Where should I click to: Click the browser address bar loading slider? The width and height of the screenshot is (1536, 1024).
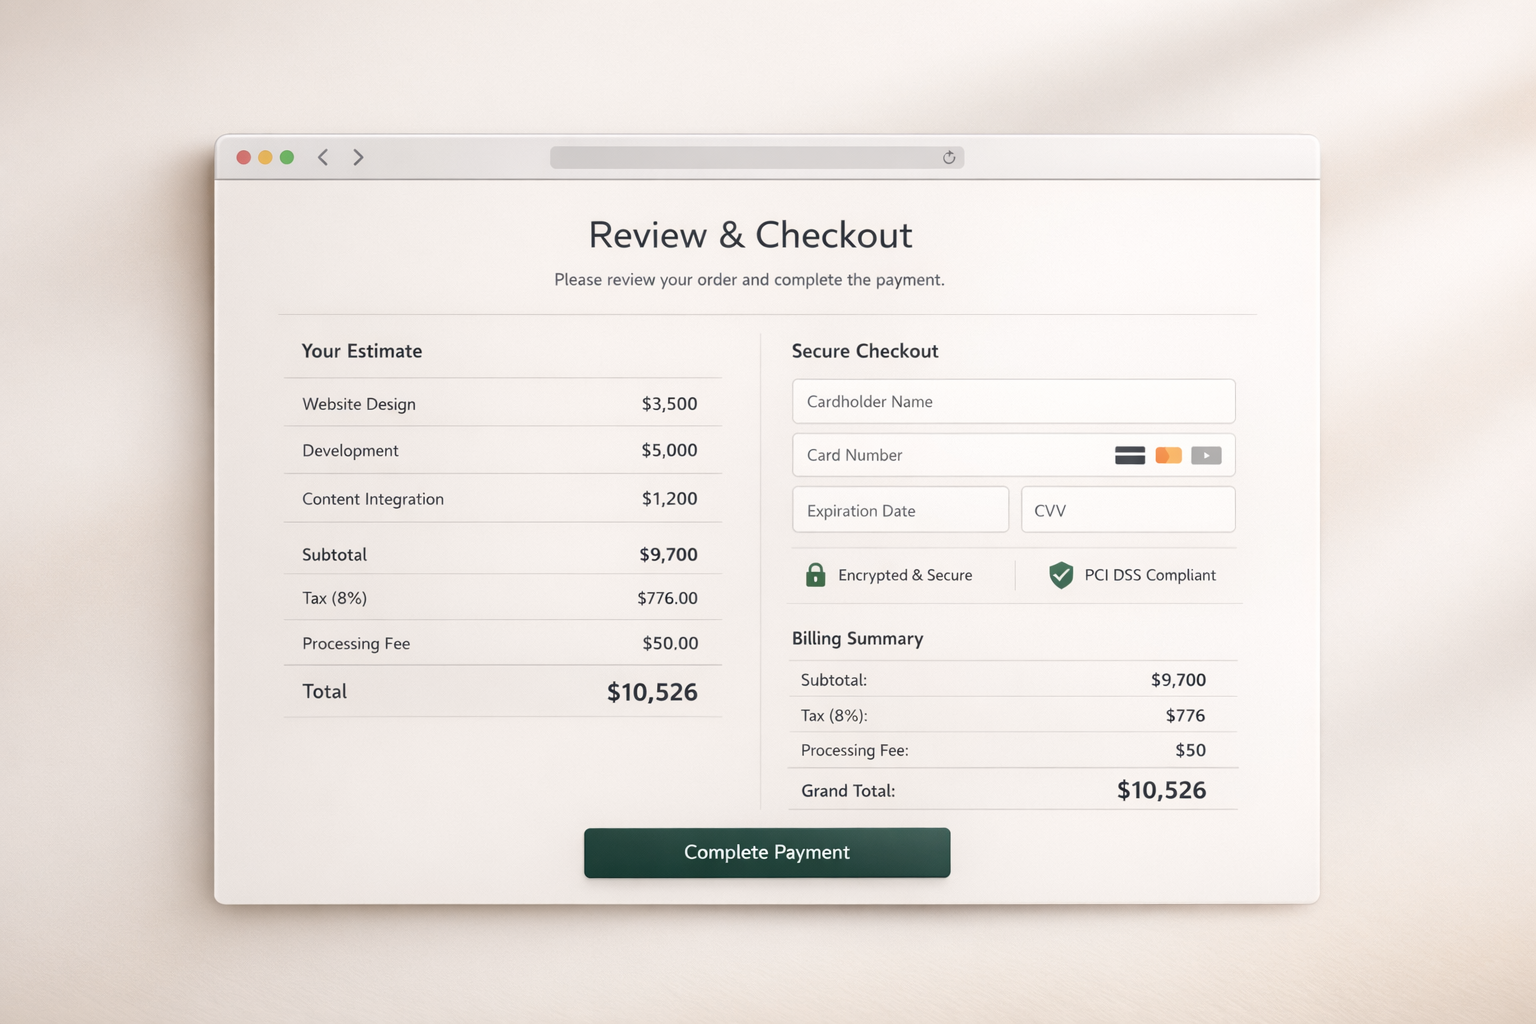[757, 157]
